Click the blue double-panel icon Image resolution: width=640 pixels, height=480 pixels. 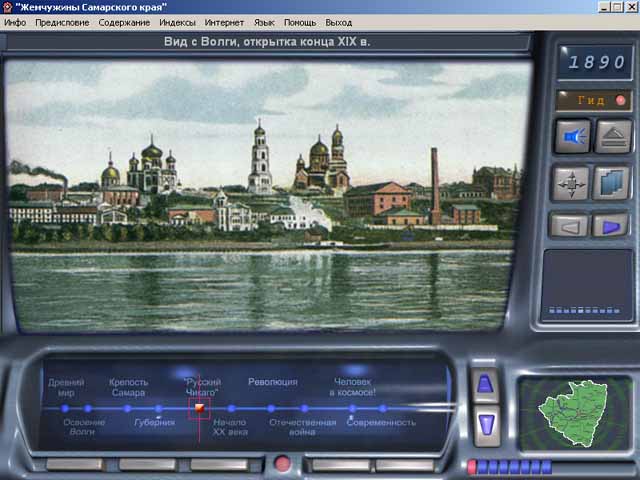pos(611,183)
